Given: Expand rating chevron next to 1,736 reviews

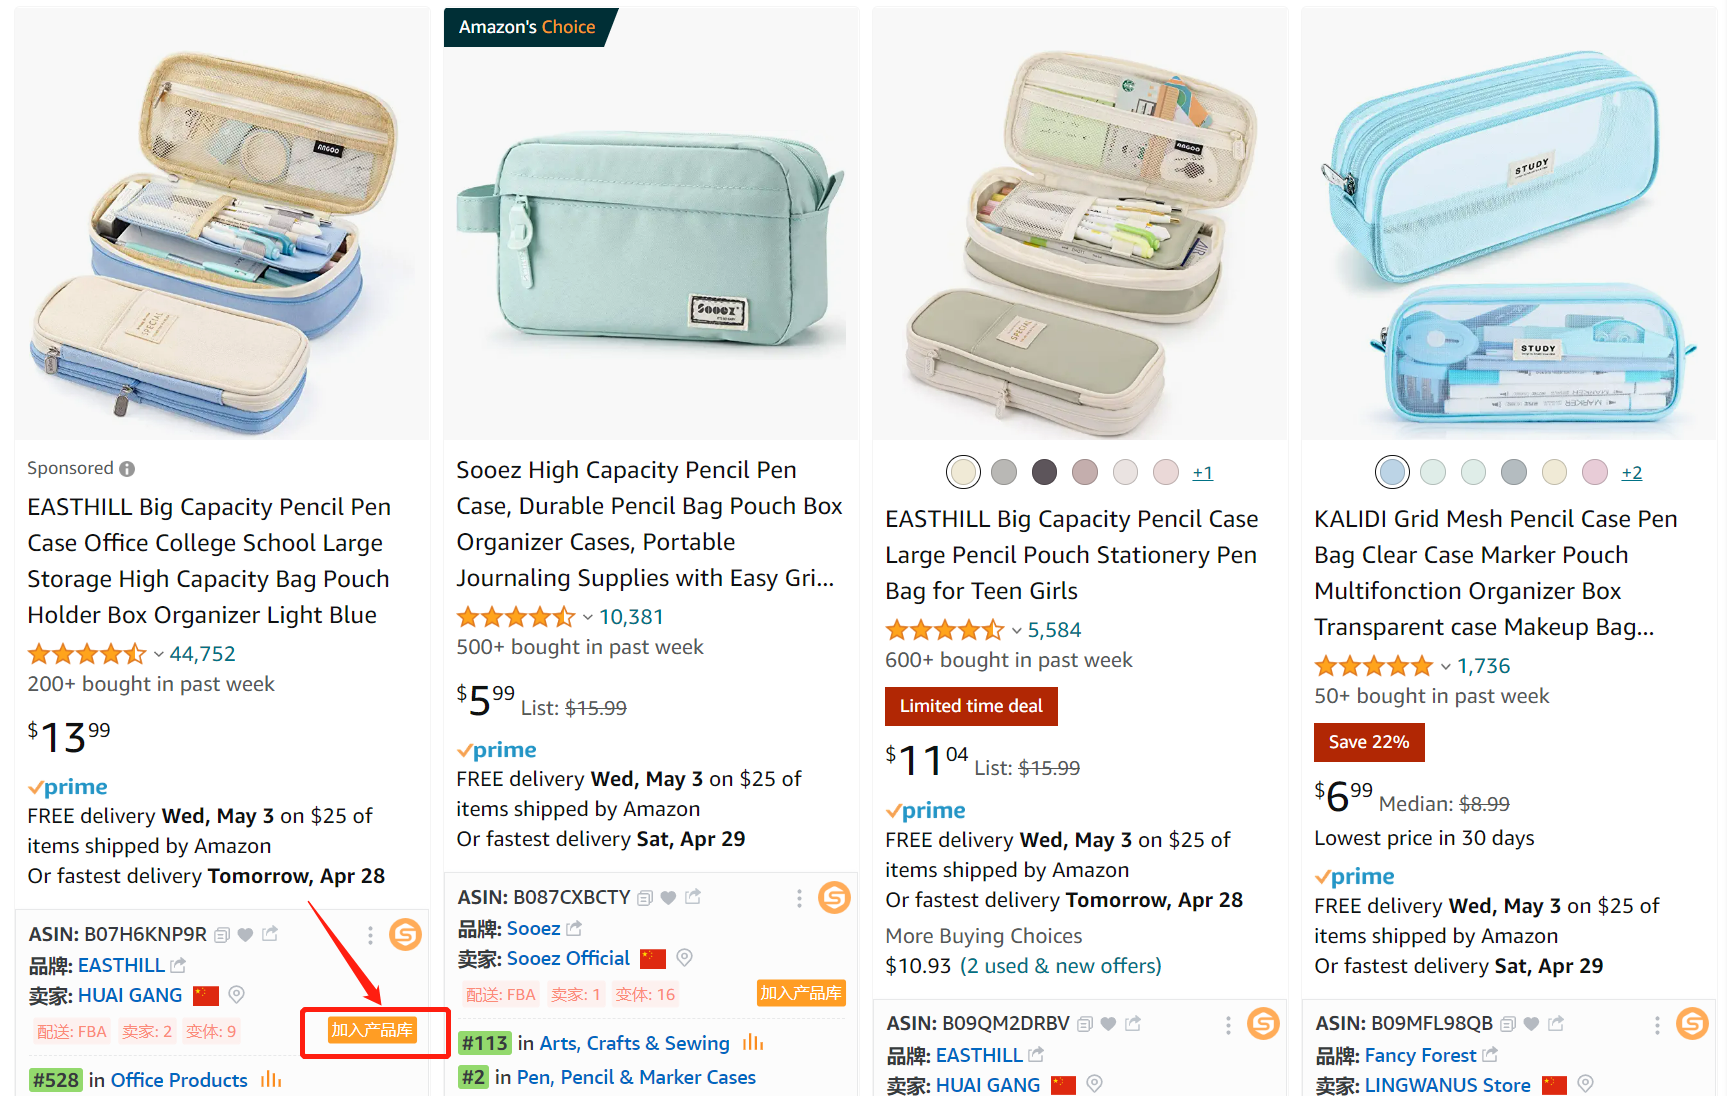Looking at the screenshot, I should pos(1446,666).
